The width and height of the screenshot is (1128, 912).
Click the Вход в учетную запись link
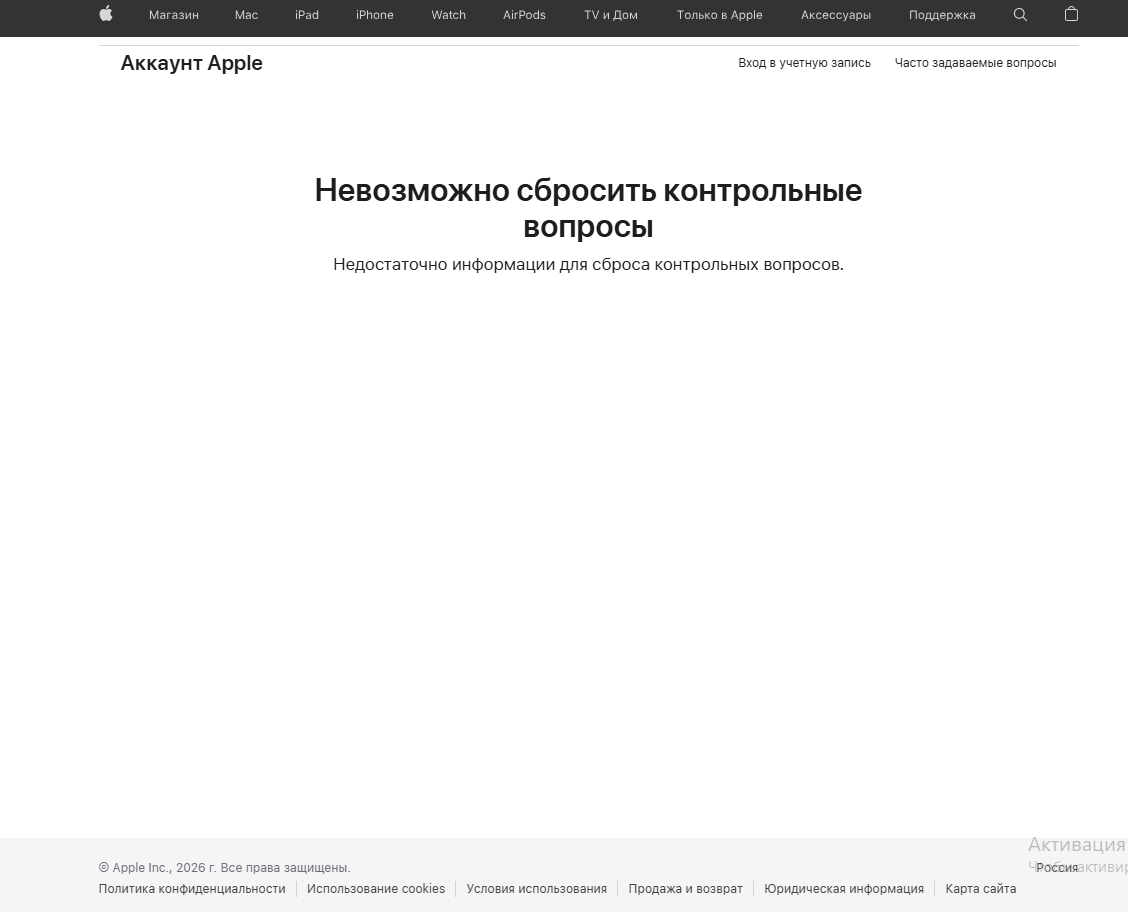tap(804, 63)
